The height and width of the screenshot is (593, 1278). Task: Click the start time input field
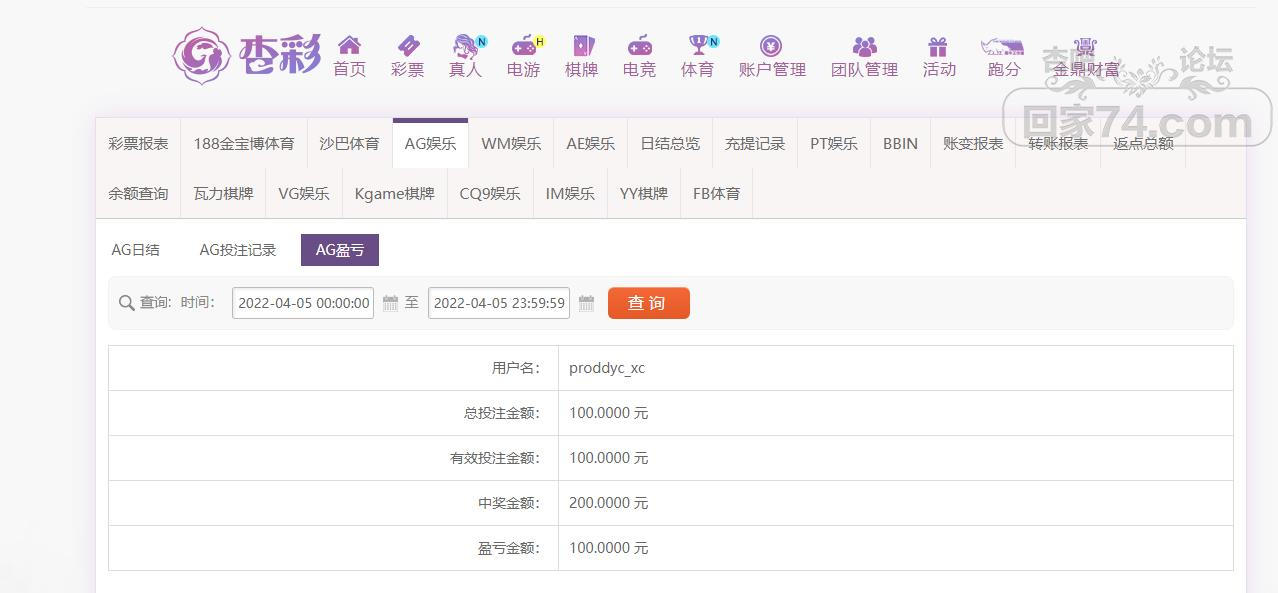pos(303,303)
